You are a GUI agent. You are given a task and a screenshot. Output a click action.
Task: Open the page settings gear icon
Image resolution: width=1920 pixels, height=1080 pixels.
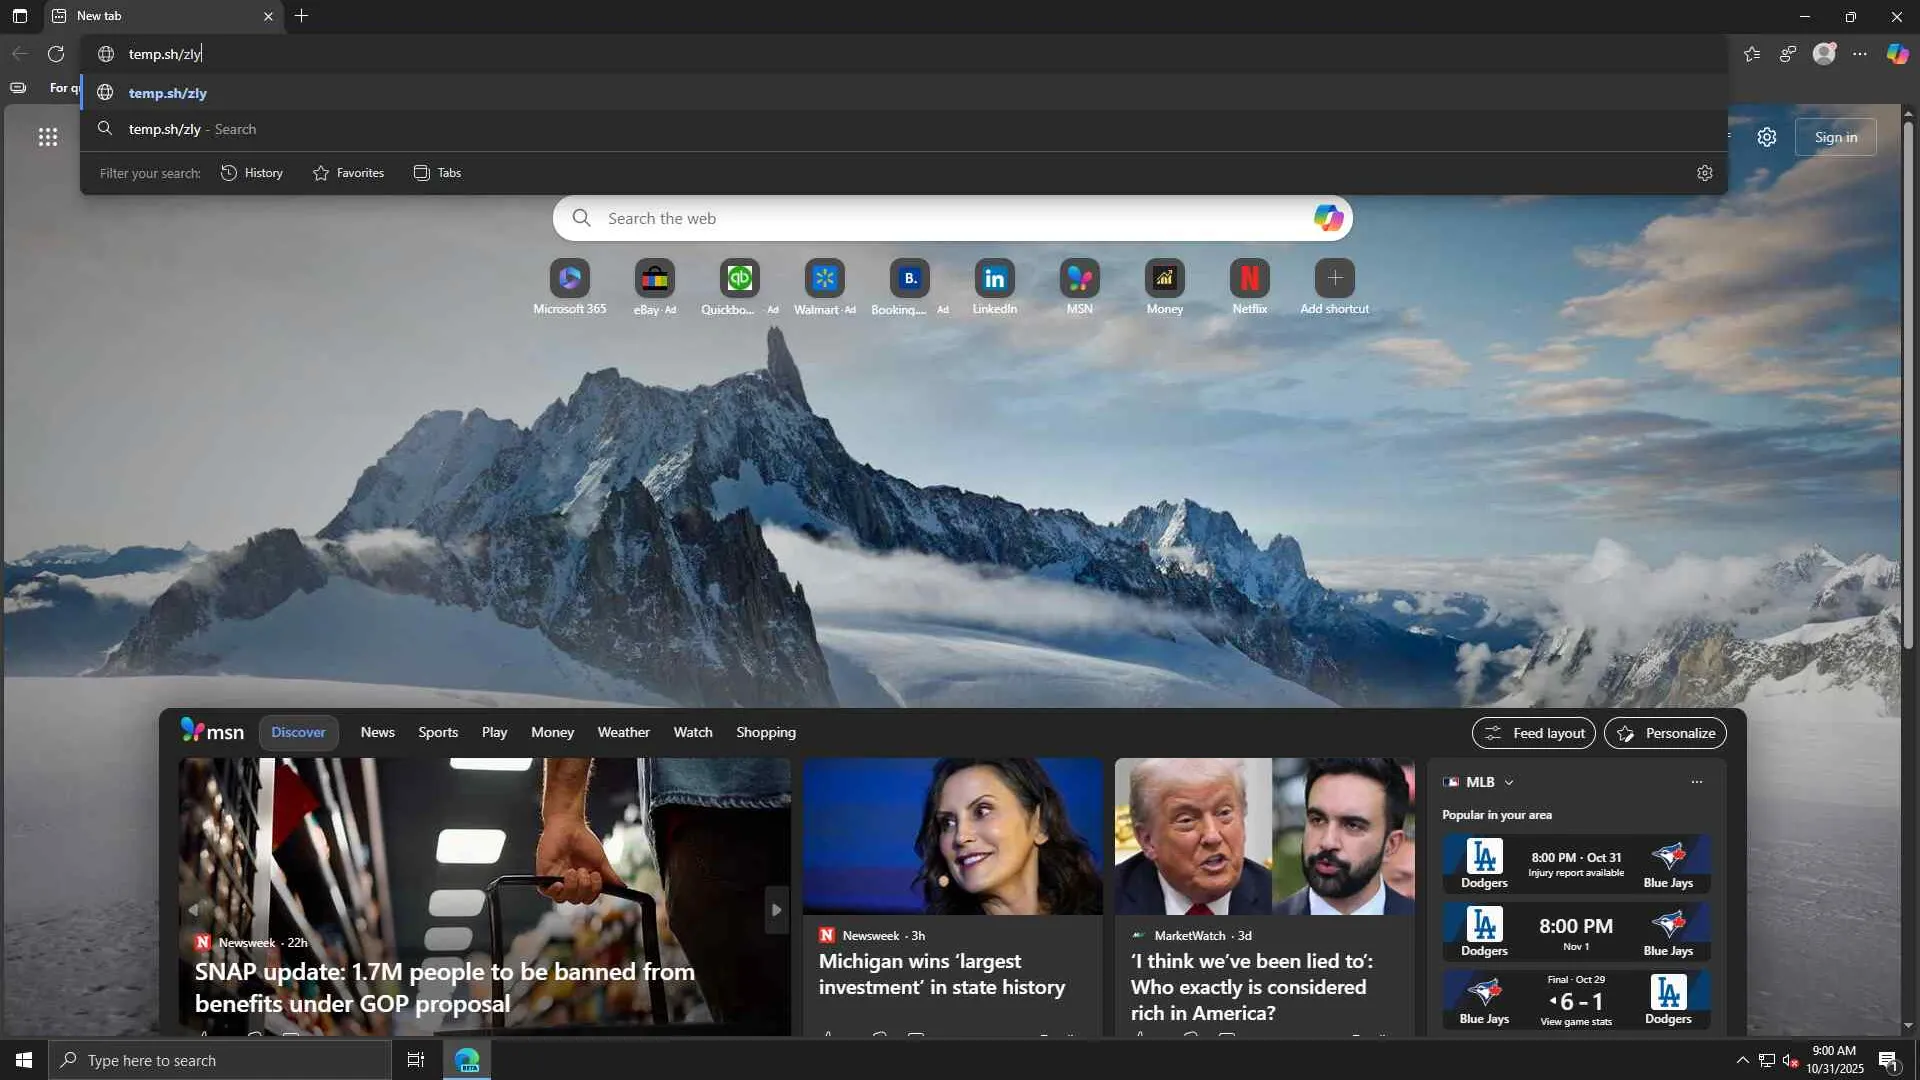pos(1767,137)
